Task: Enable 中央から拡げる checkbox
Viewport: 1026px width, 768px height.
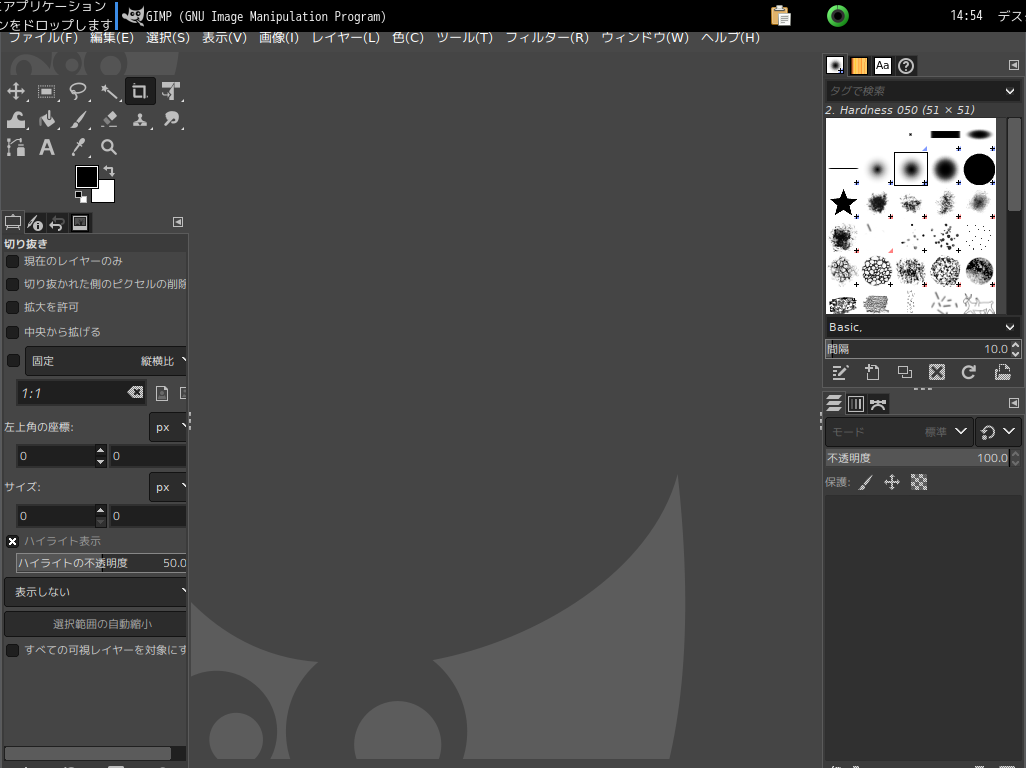Action: point(12,332)
